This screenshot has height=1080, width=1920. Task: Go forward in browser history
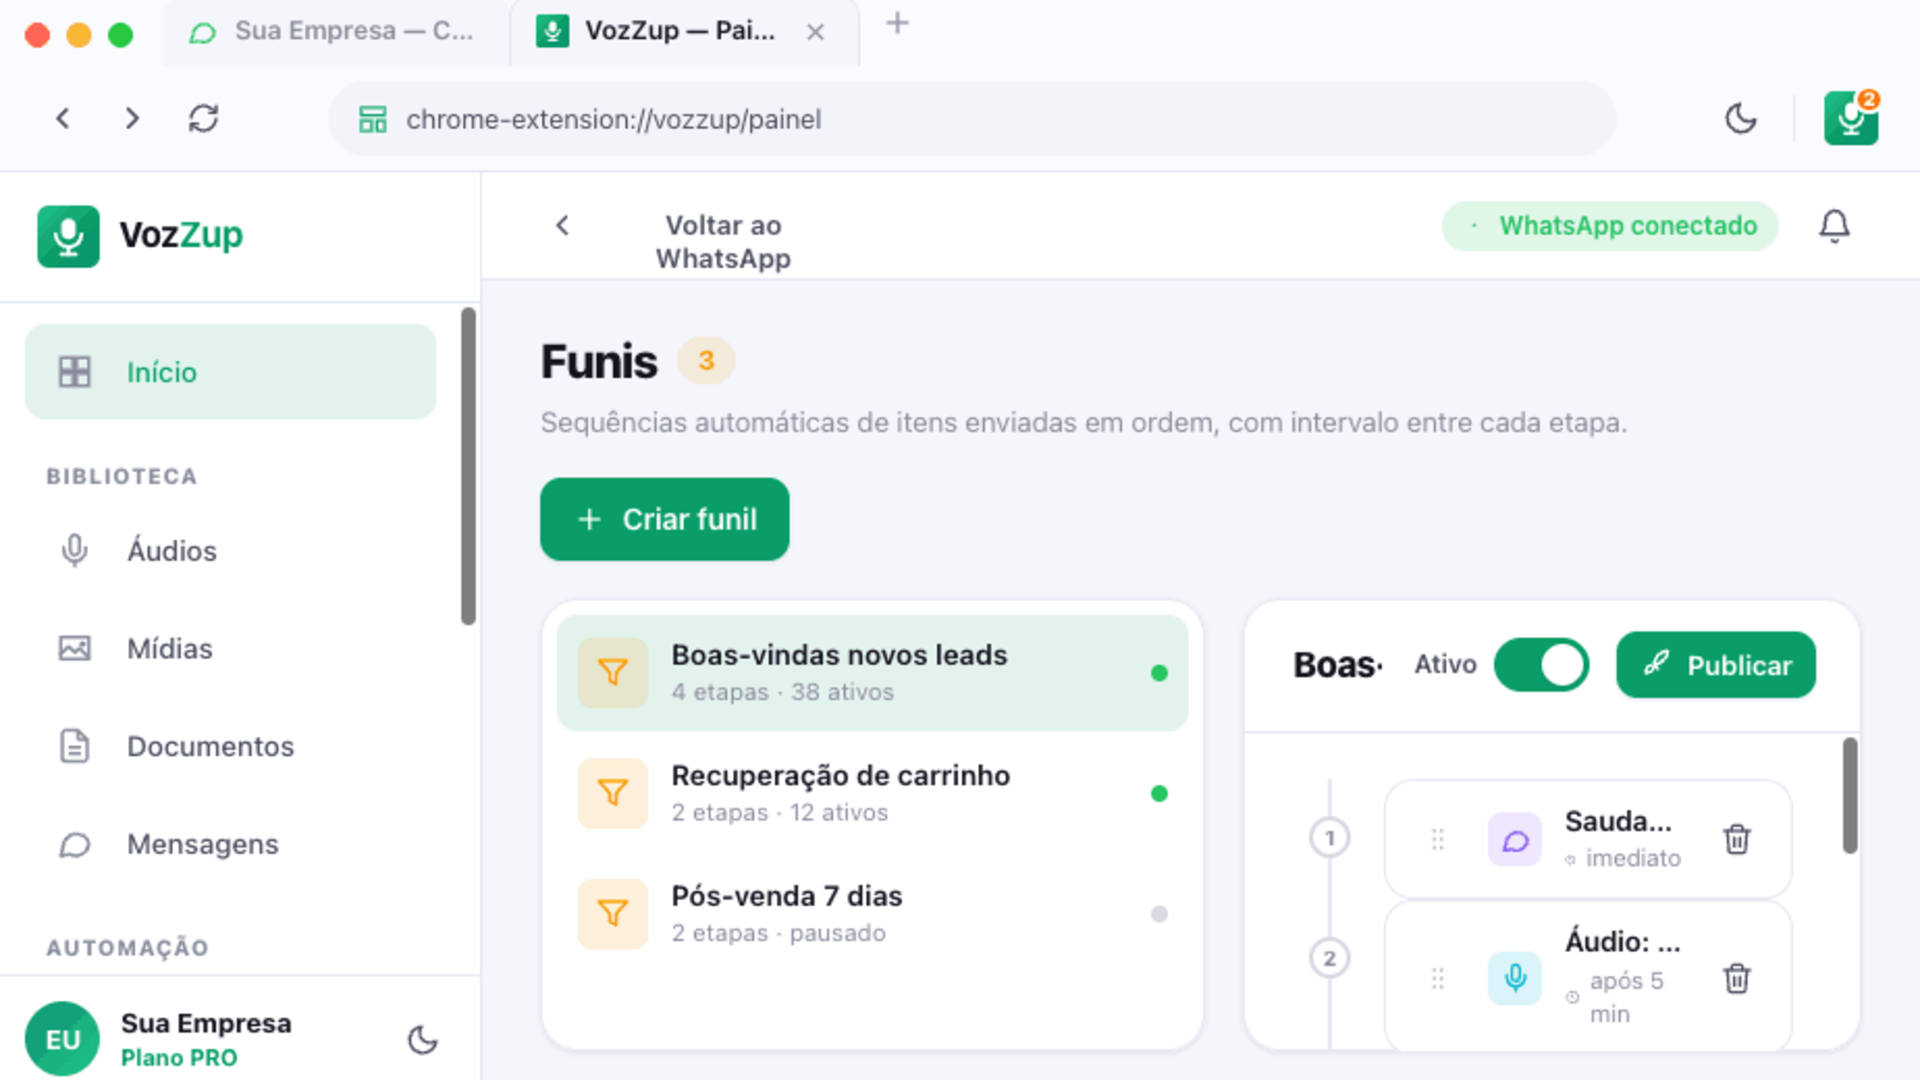(x=132, y=119)
